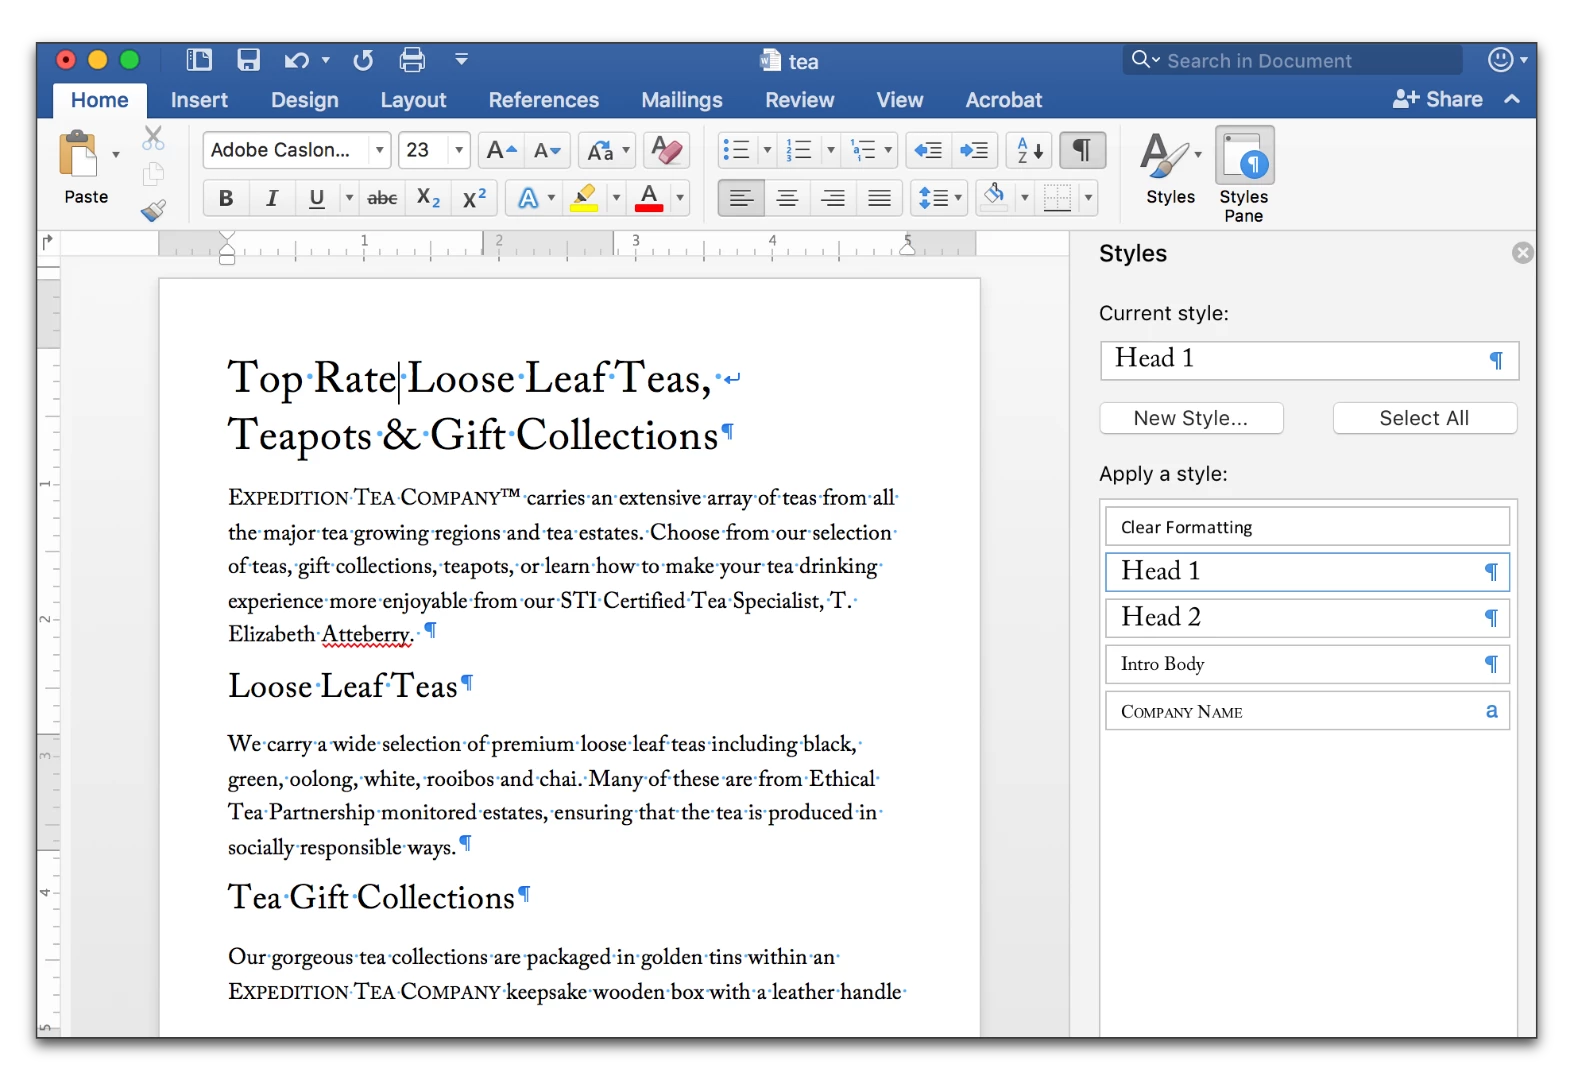Increase the paragraph indent
1574x1080 pixels.
[973, 150]
